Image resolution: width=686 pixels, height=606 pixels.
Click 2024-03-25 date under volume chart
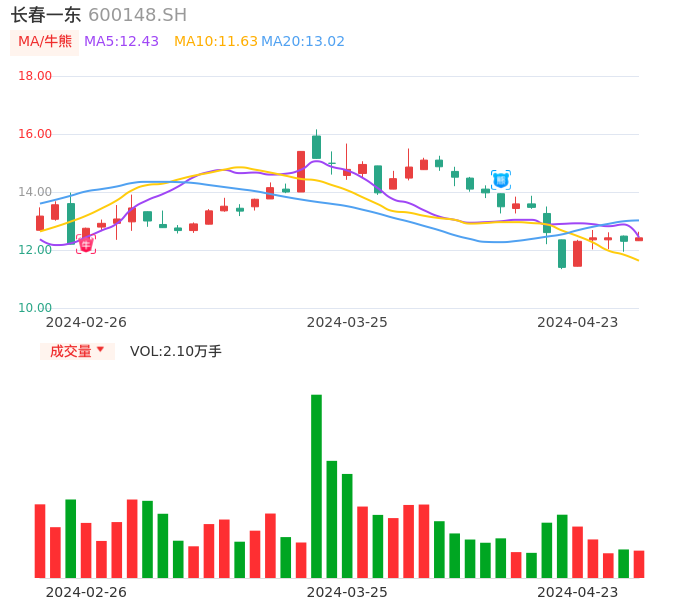tap(347, 592)
